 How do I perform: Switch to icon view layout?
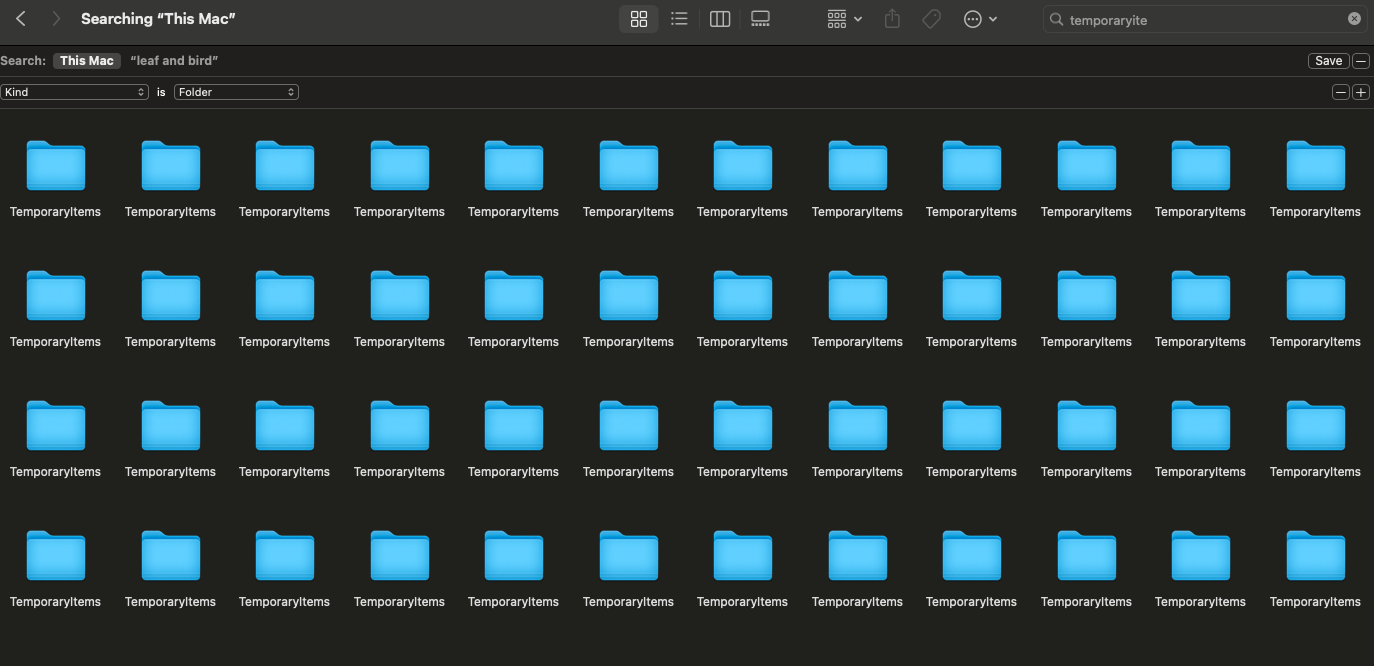pos(639,18)
